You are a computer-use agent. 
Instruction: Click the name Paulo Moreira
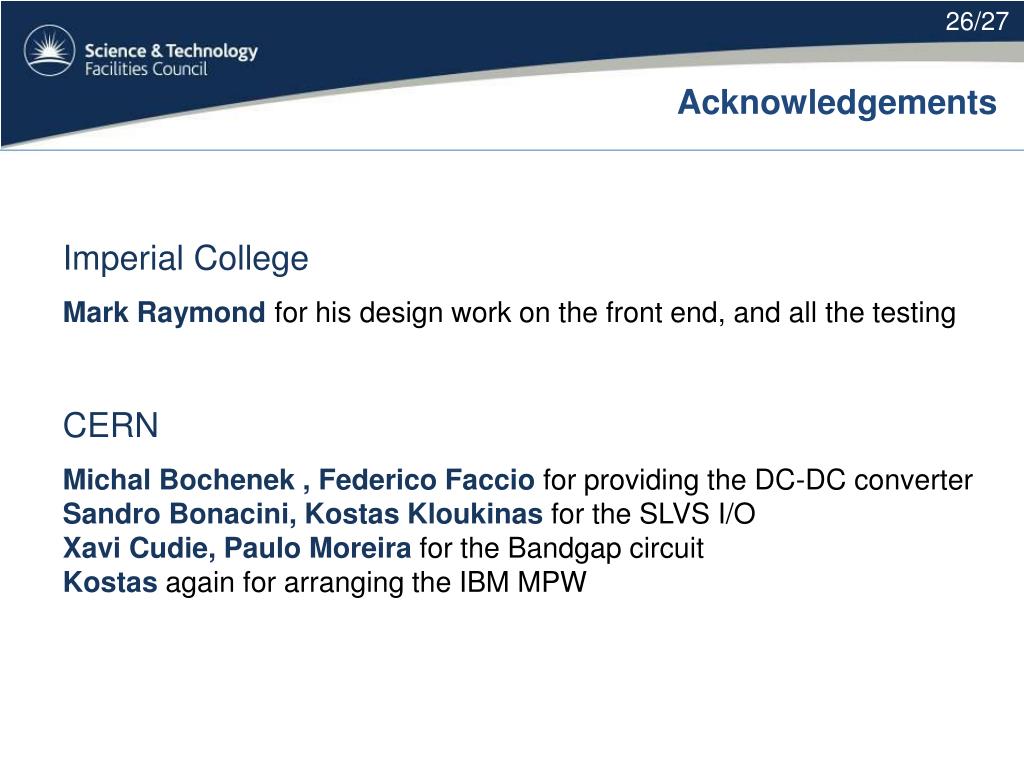pyautogui.click(x=318, y=548)
